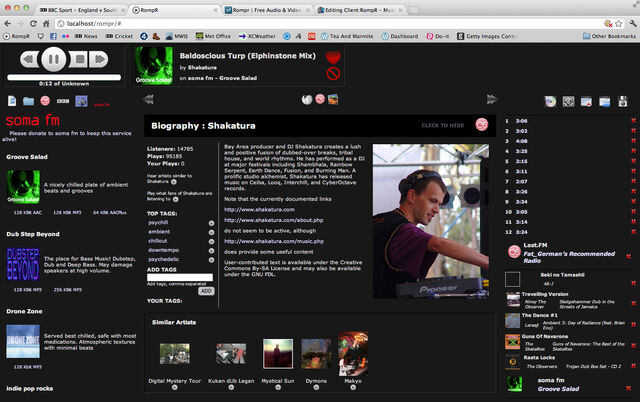Play artists similar to Shakatura

click(174, 182)
